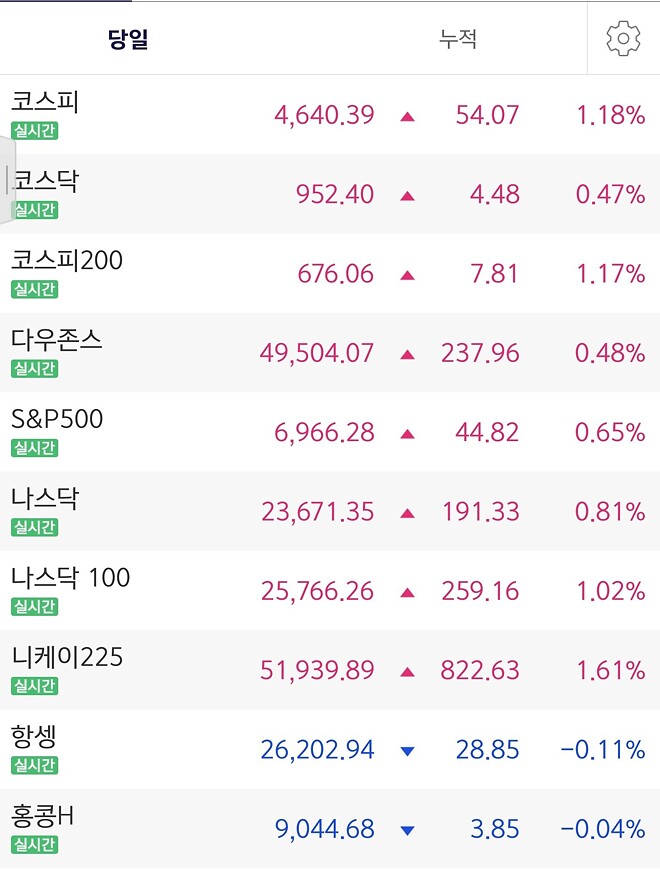Select the 실시간 badge under 나스닥
660x869 pixels.
click(33, 528)
